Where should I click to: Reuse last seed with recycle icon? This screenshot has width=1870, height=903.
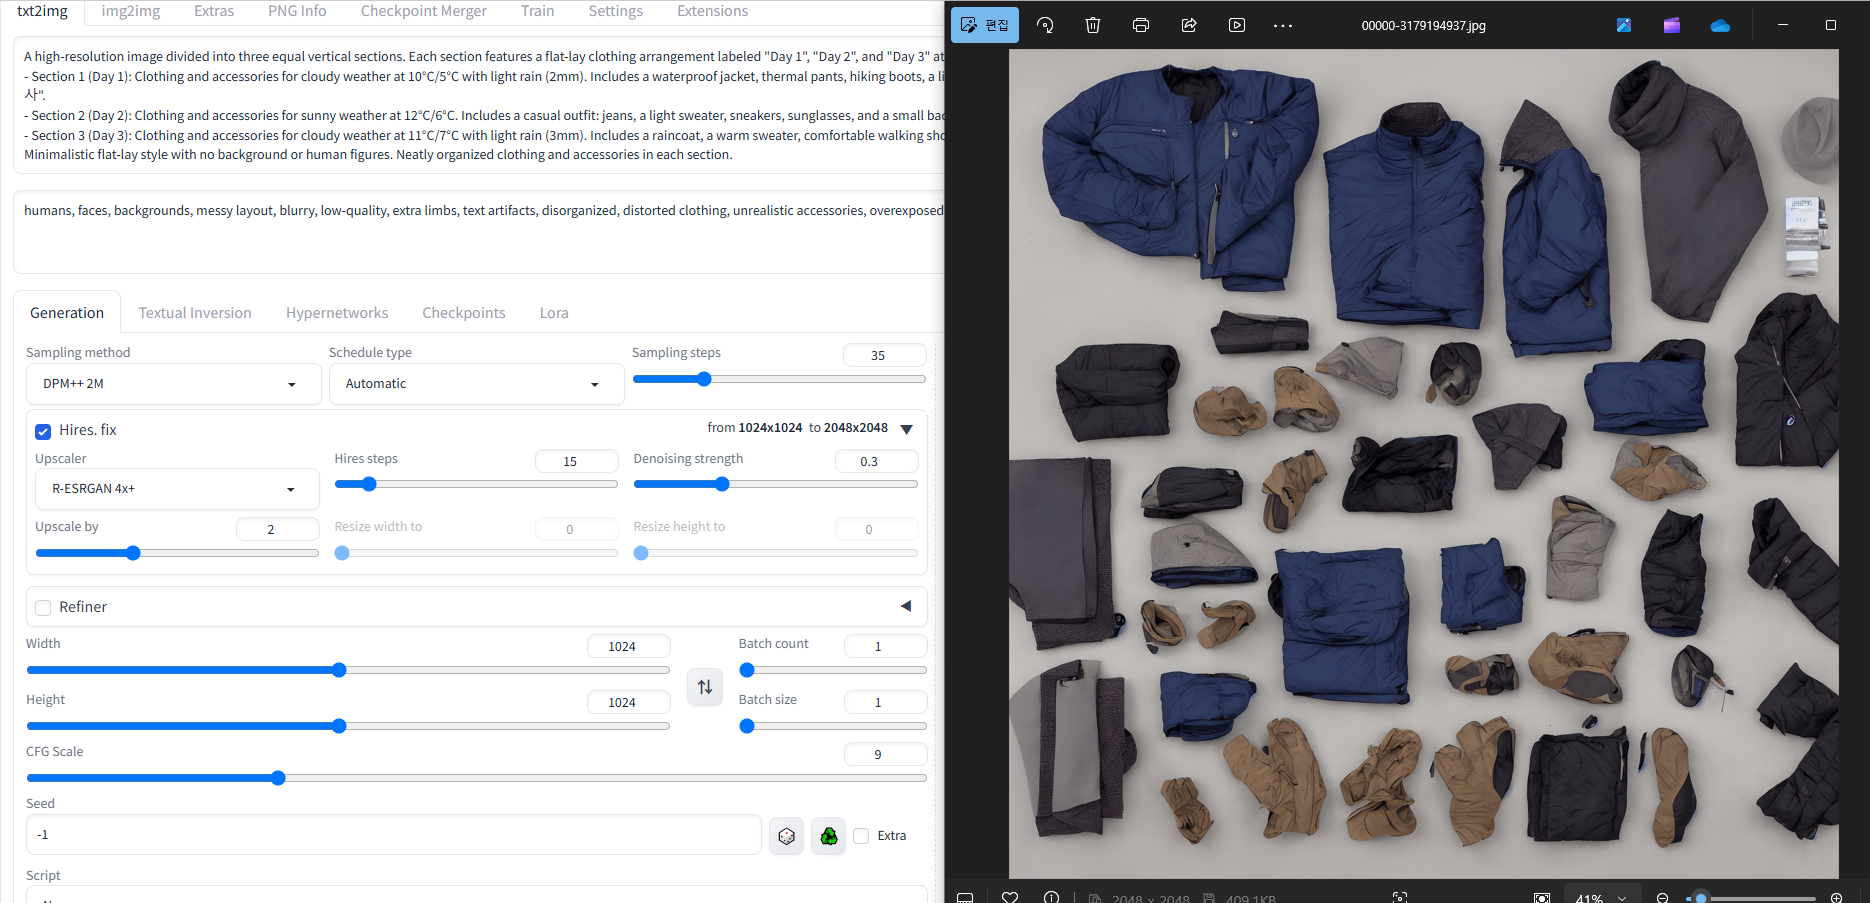click(x=829, y=835)
